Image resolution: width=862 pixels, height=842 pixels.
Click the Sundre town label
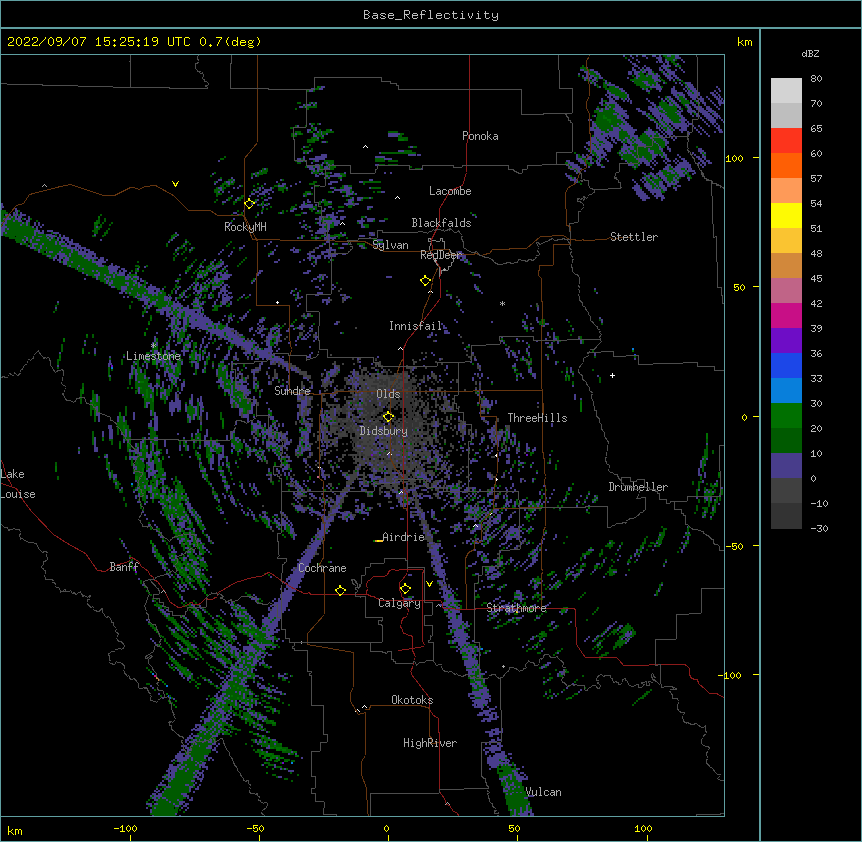pyautogui.click(x=292, y=391)
